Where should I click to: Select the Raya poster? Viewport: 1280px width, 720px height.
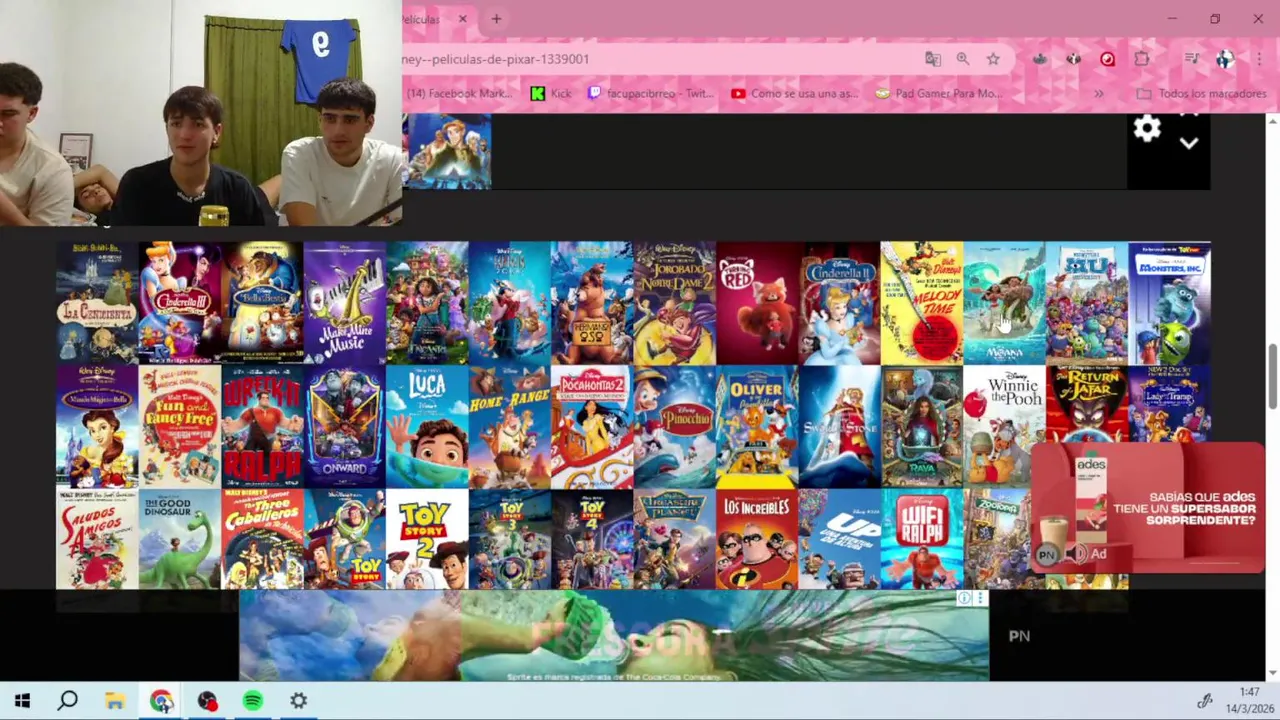point(922,426)
